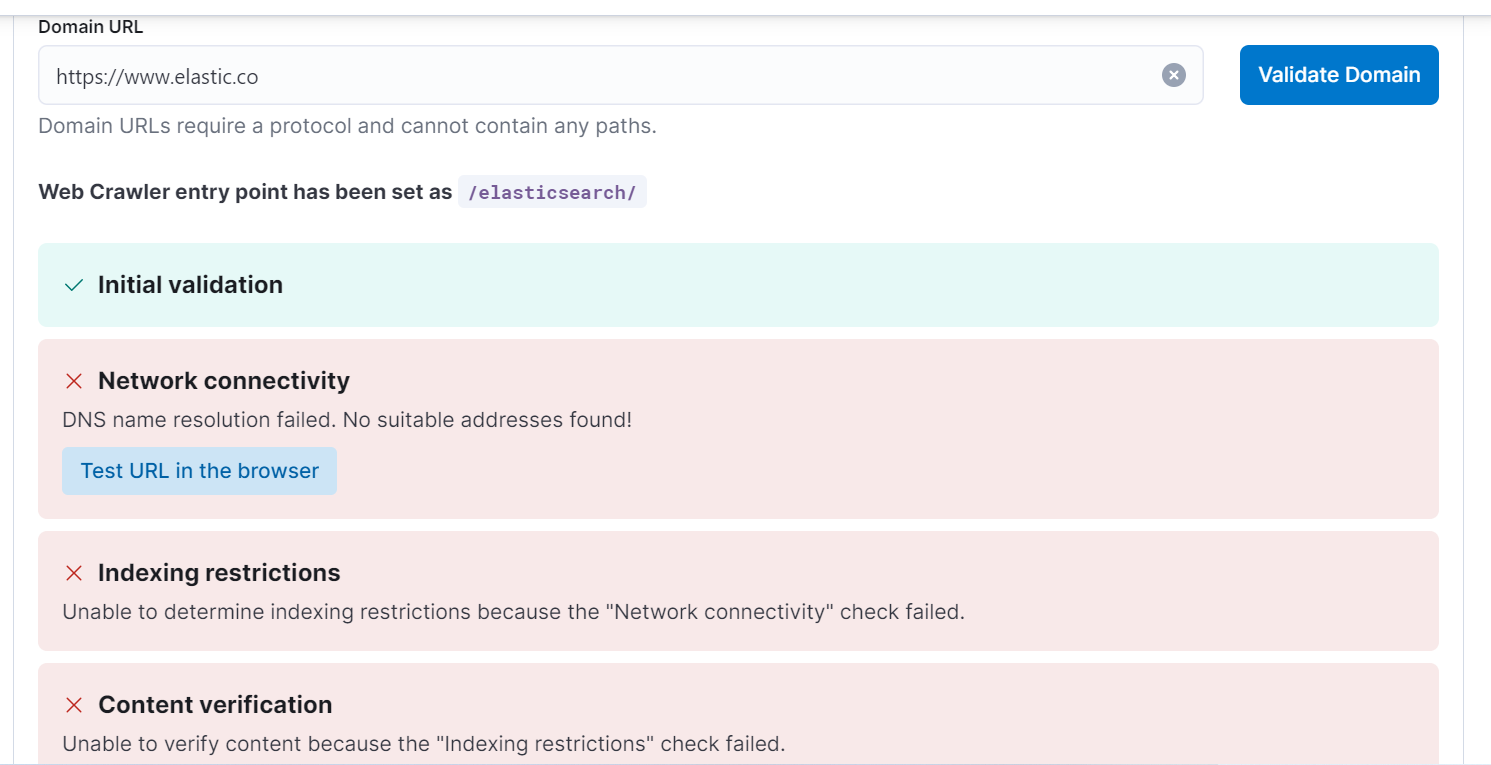Clear the Domain URL field using the X icon

tap(1173, 75)
